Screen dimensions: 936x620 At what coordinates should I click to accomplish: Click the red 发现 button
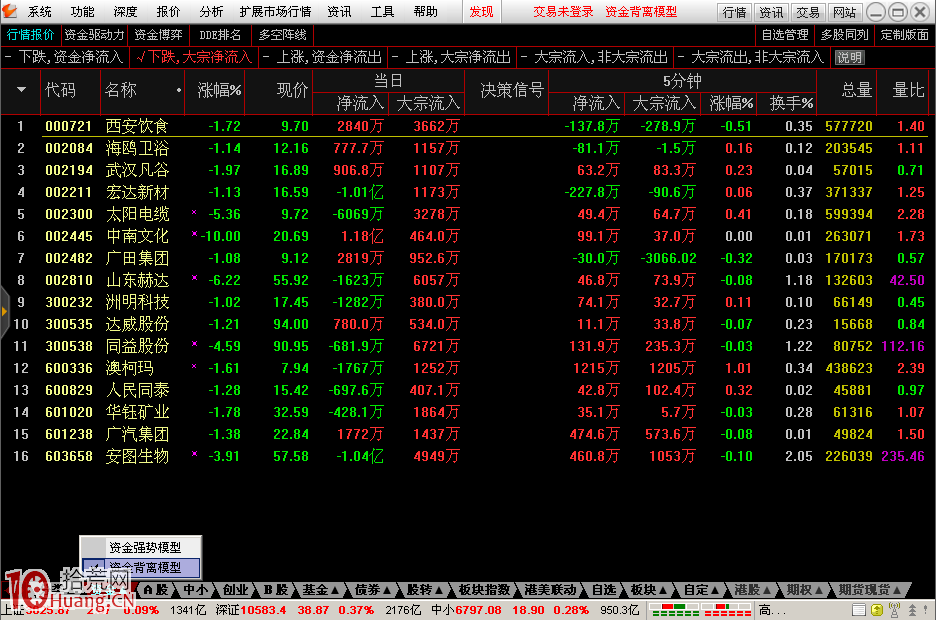pyautogui.click(x=481, y=11)
